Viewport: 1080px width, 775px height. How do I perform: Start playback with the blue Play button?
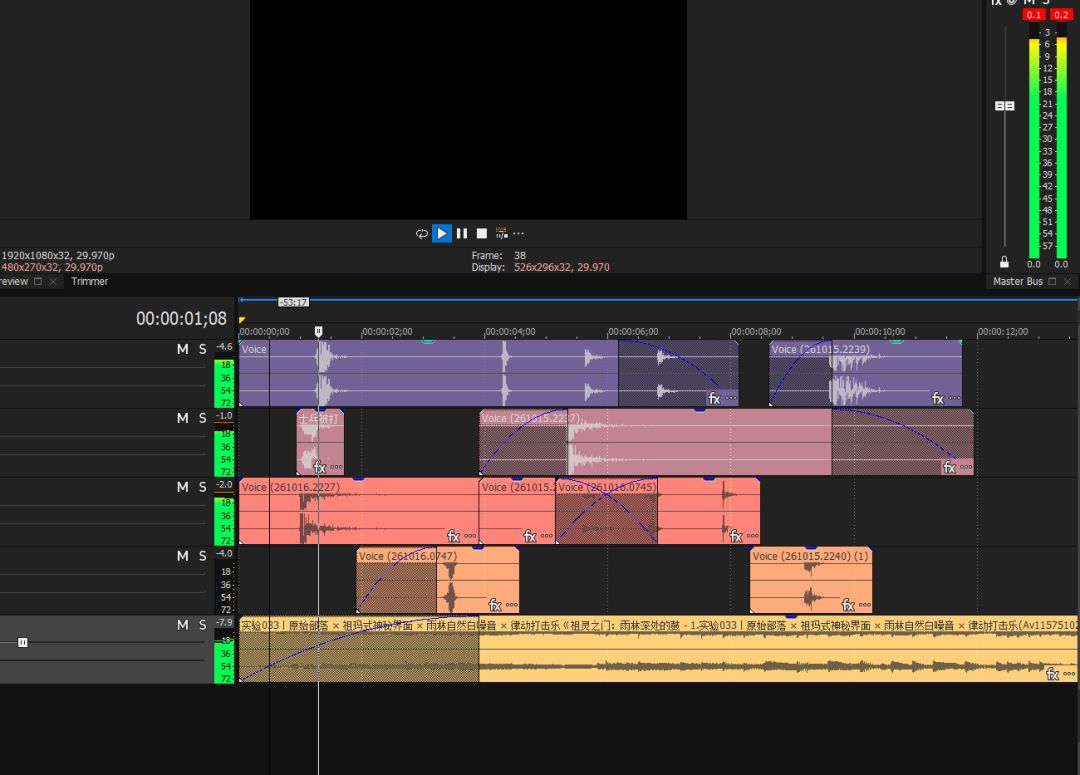442,234
